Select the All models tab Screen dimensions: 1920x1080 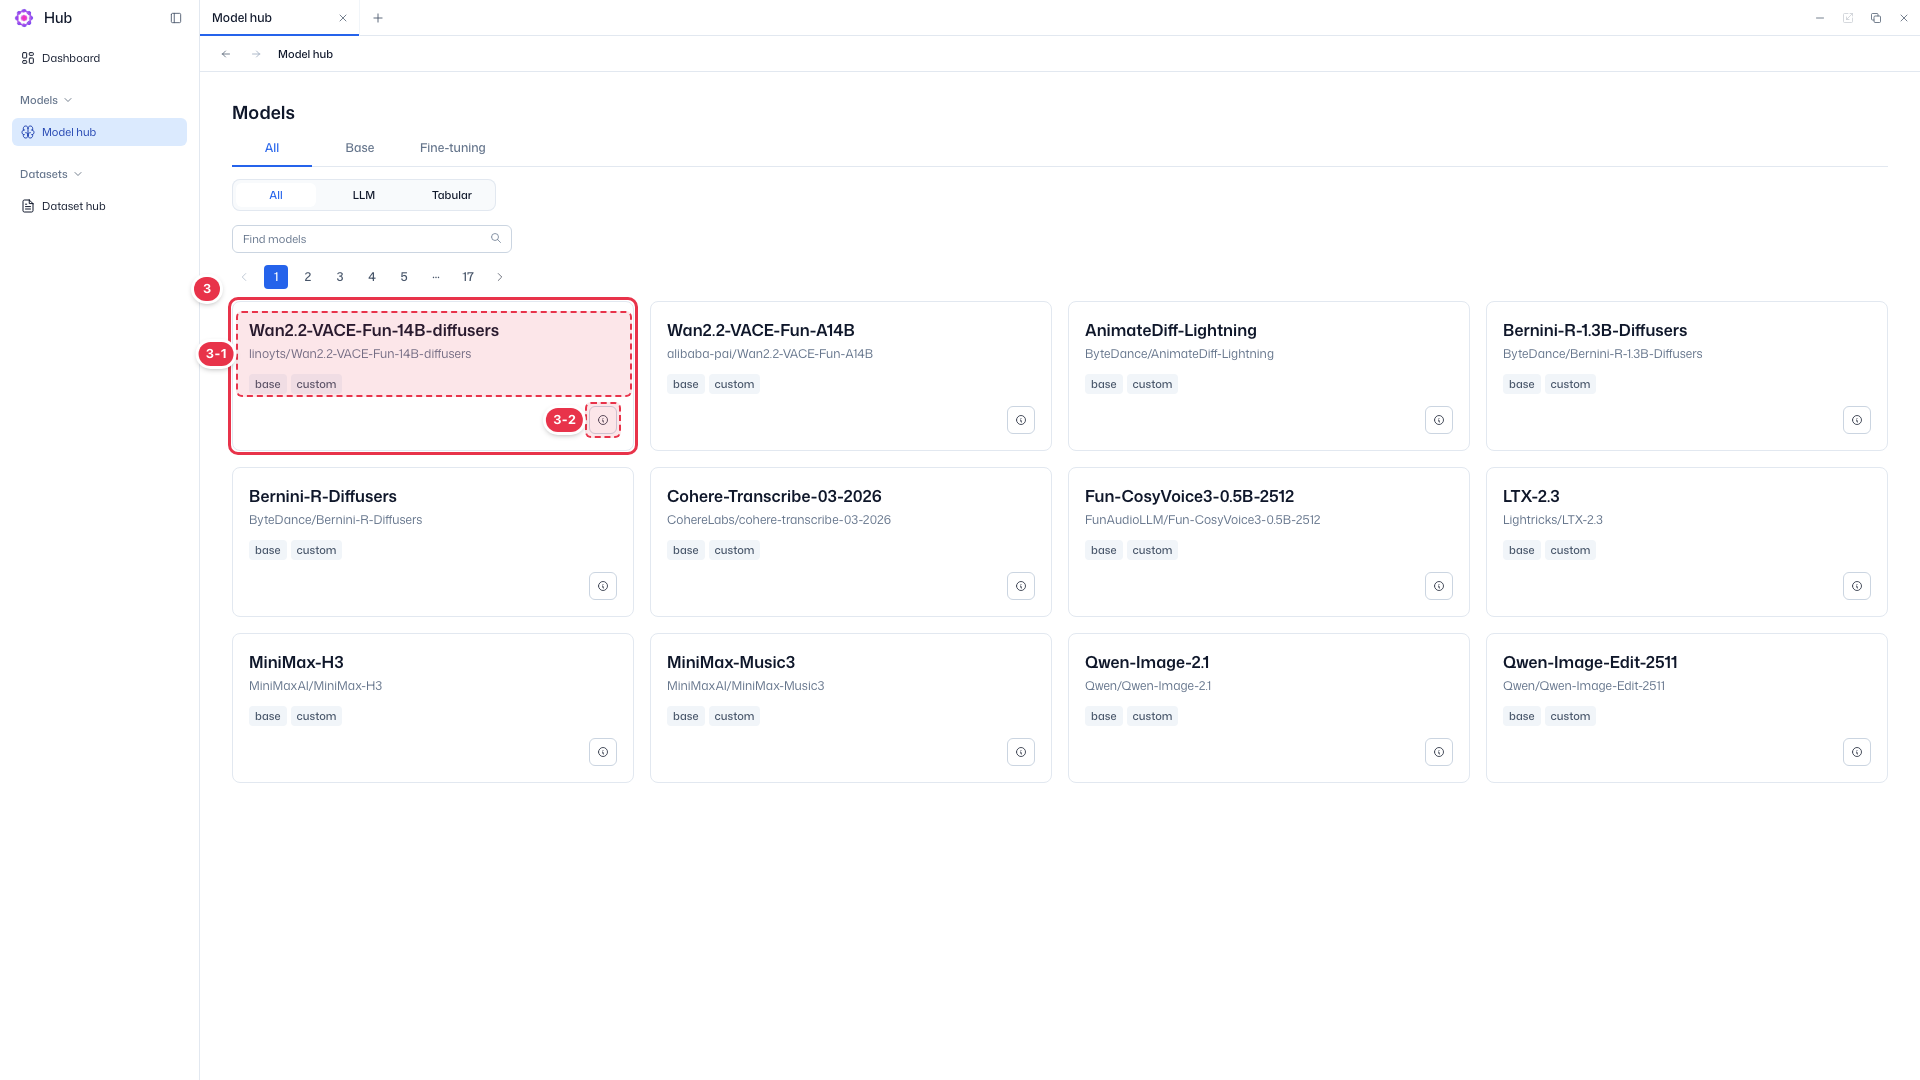point(272,148)
